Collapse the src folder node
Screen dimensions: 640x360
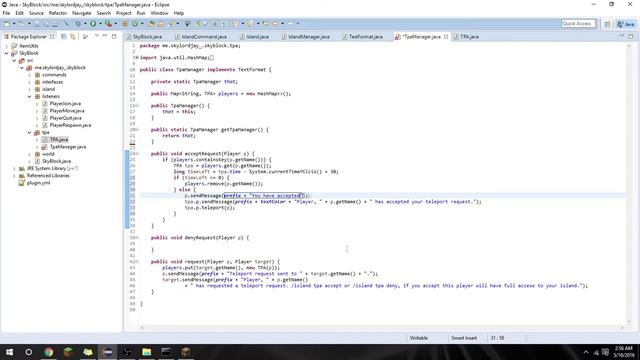14,60
